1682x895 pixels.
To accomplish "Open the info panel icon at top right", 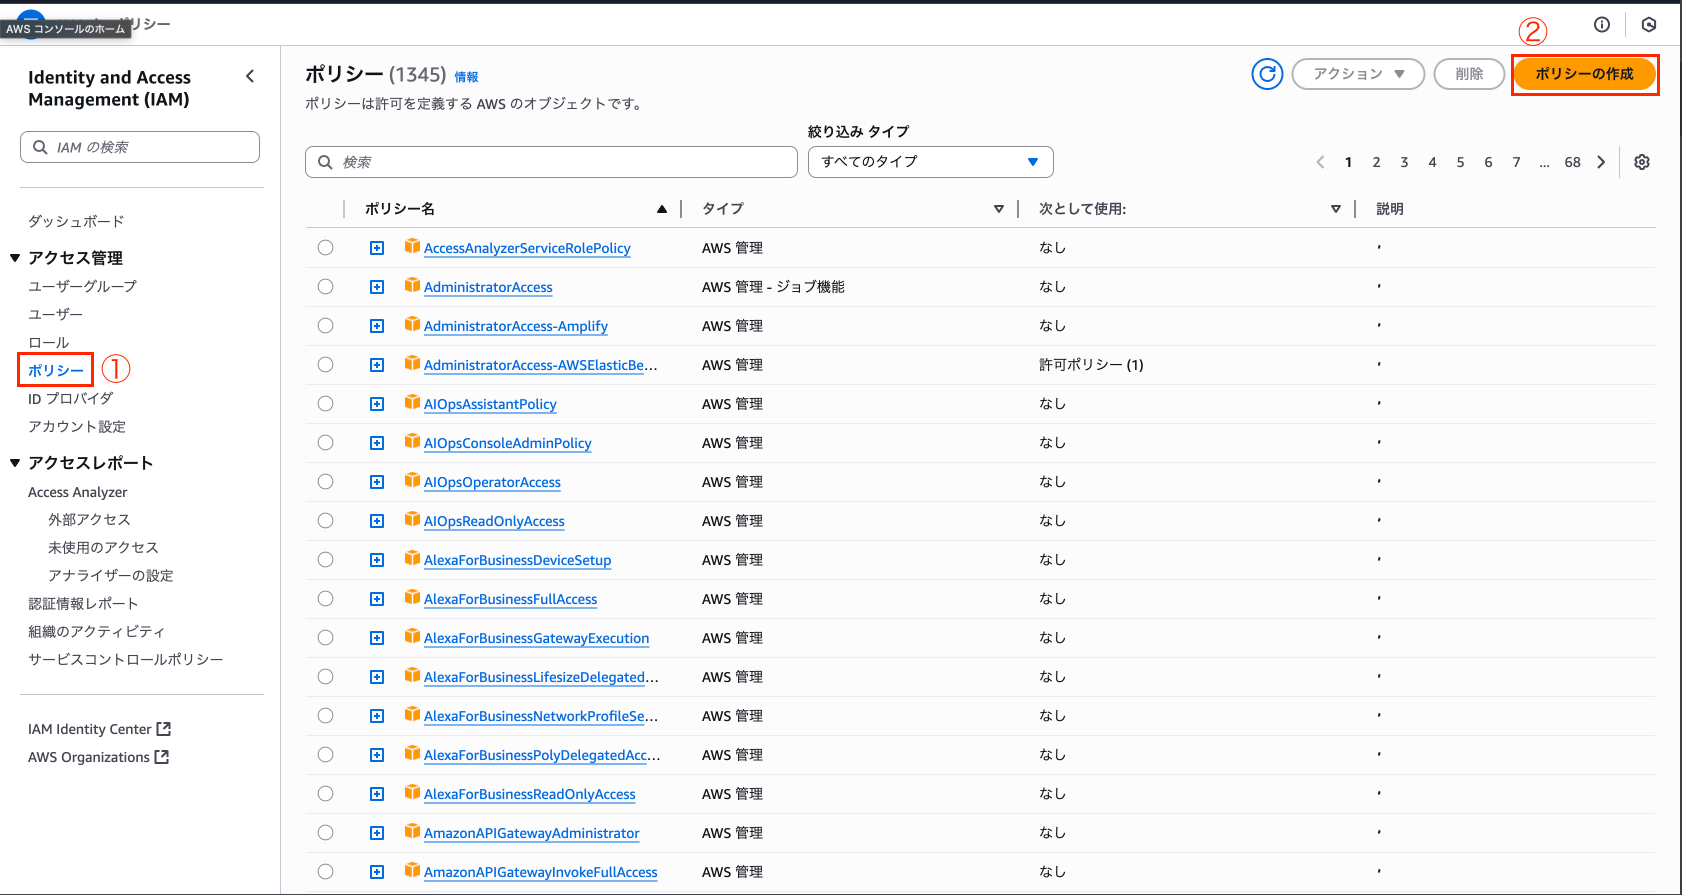I will (x=1602, y=25).
